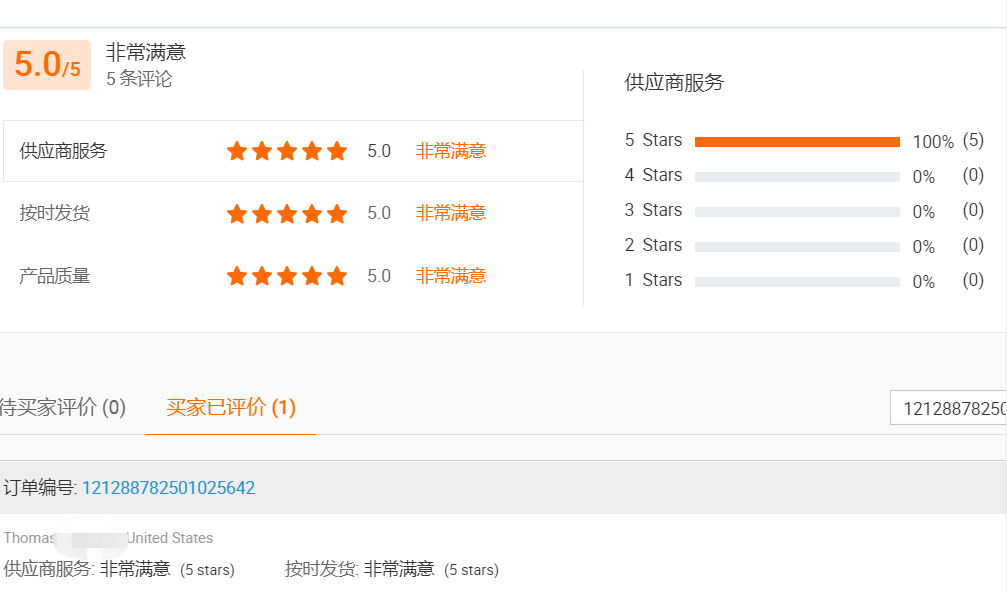This screenshot has height=591, width=1007.
Task: Click the 3 Stars rating bar
Action: pos(797,212)
